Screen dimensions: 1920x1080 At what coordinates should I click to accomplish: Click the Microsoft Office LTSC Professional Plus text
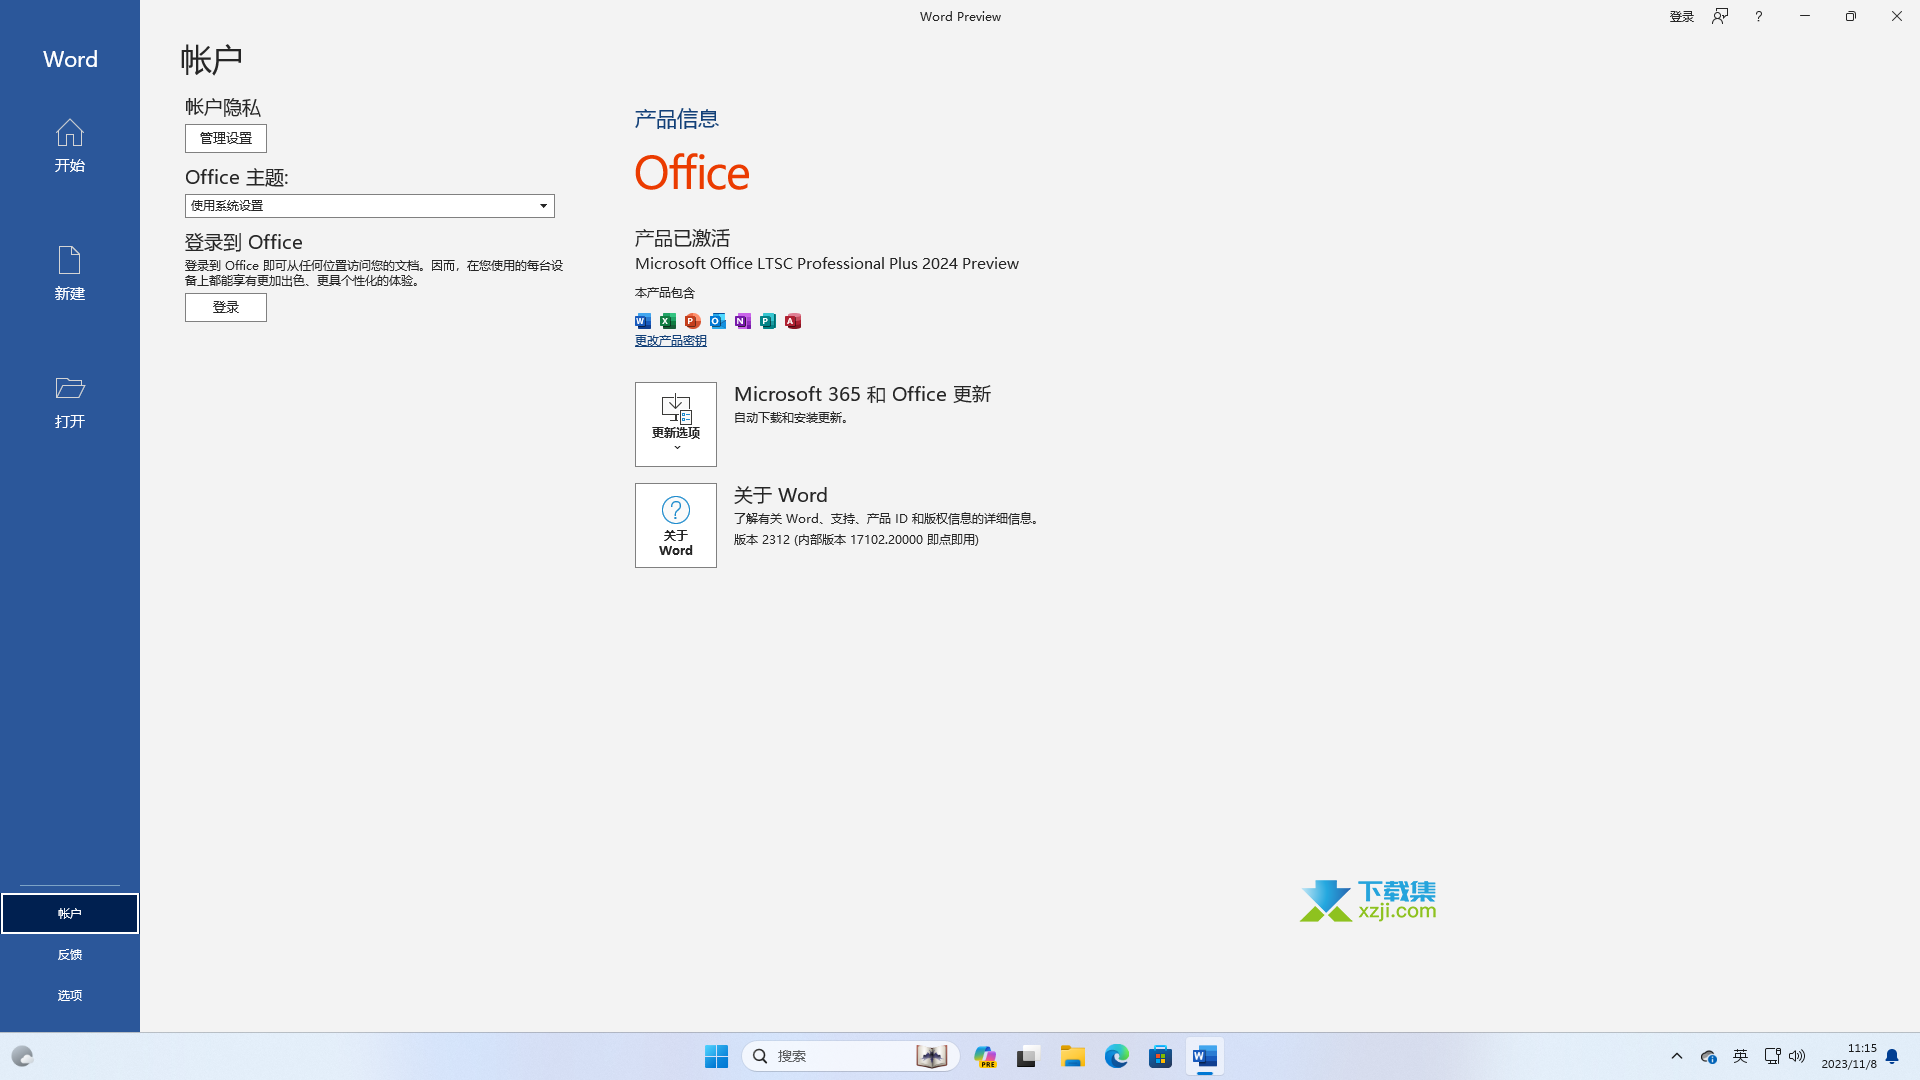pos(827,263)
